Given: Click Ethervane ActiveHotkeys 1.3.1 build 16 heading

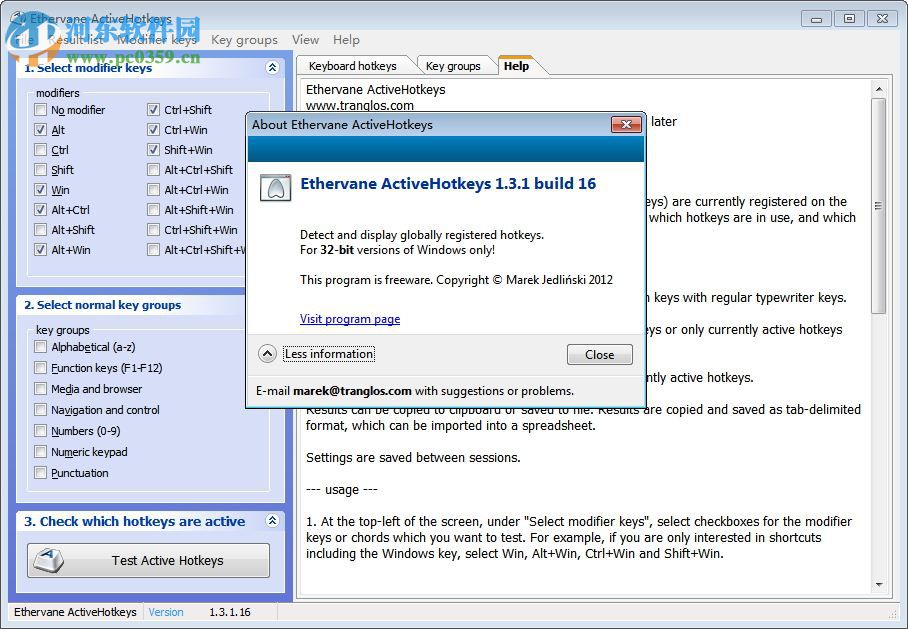Looking at the screenshot, I should [448, 184].
